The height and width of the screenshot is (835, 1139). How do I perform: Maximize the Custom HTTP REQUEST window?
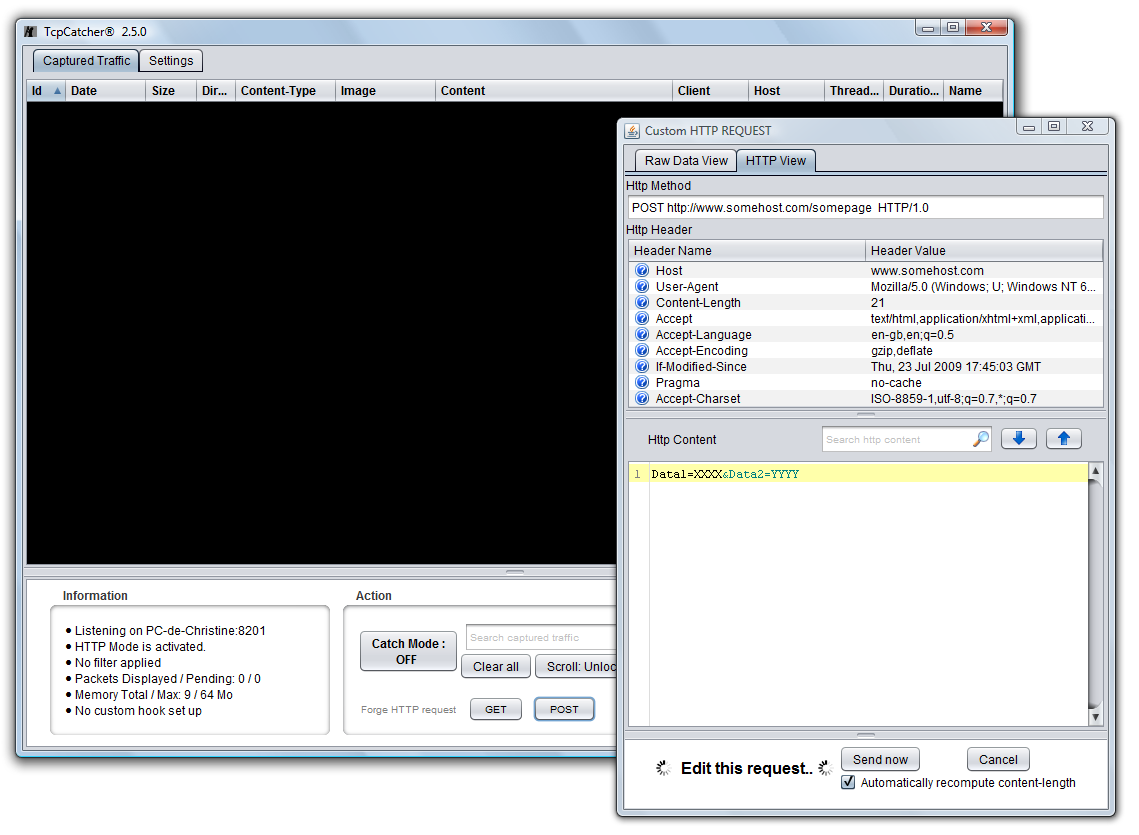tap(1053, 126)
